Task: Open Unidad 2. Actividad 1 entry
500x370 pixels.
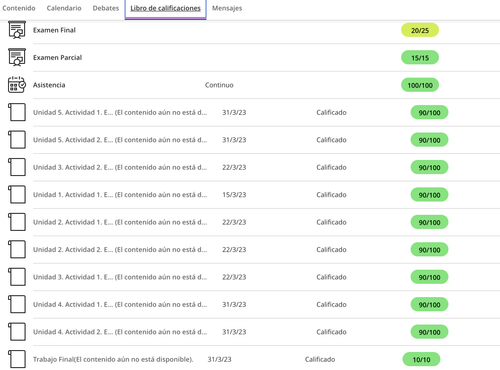Action: point(120,222)
